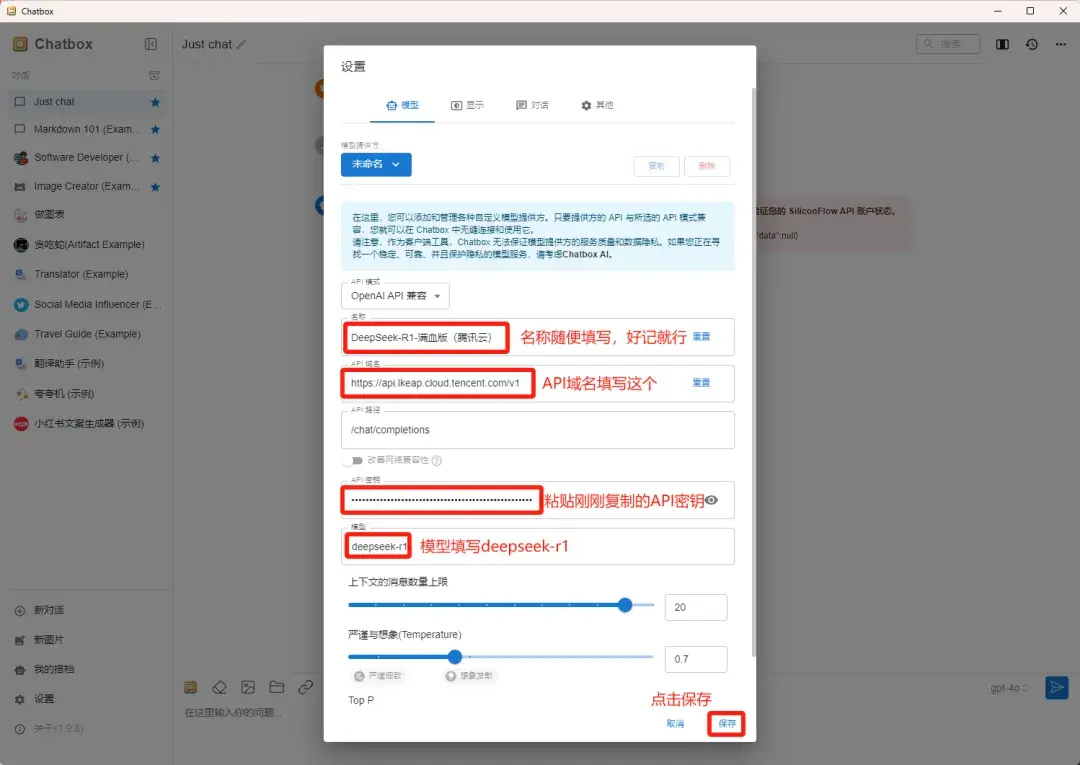Open the Travel Guide (Example) conversation
The width and height of the screenshot is (1080, 765).
(86, 334)
